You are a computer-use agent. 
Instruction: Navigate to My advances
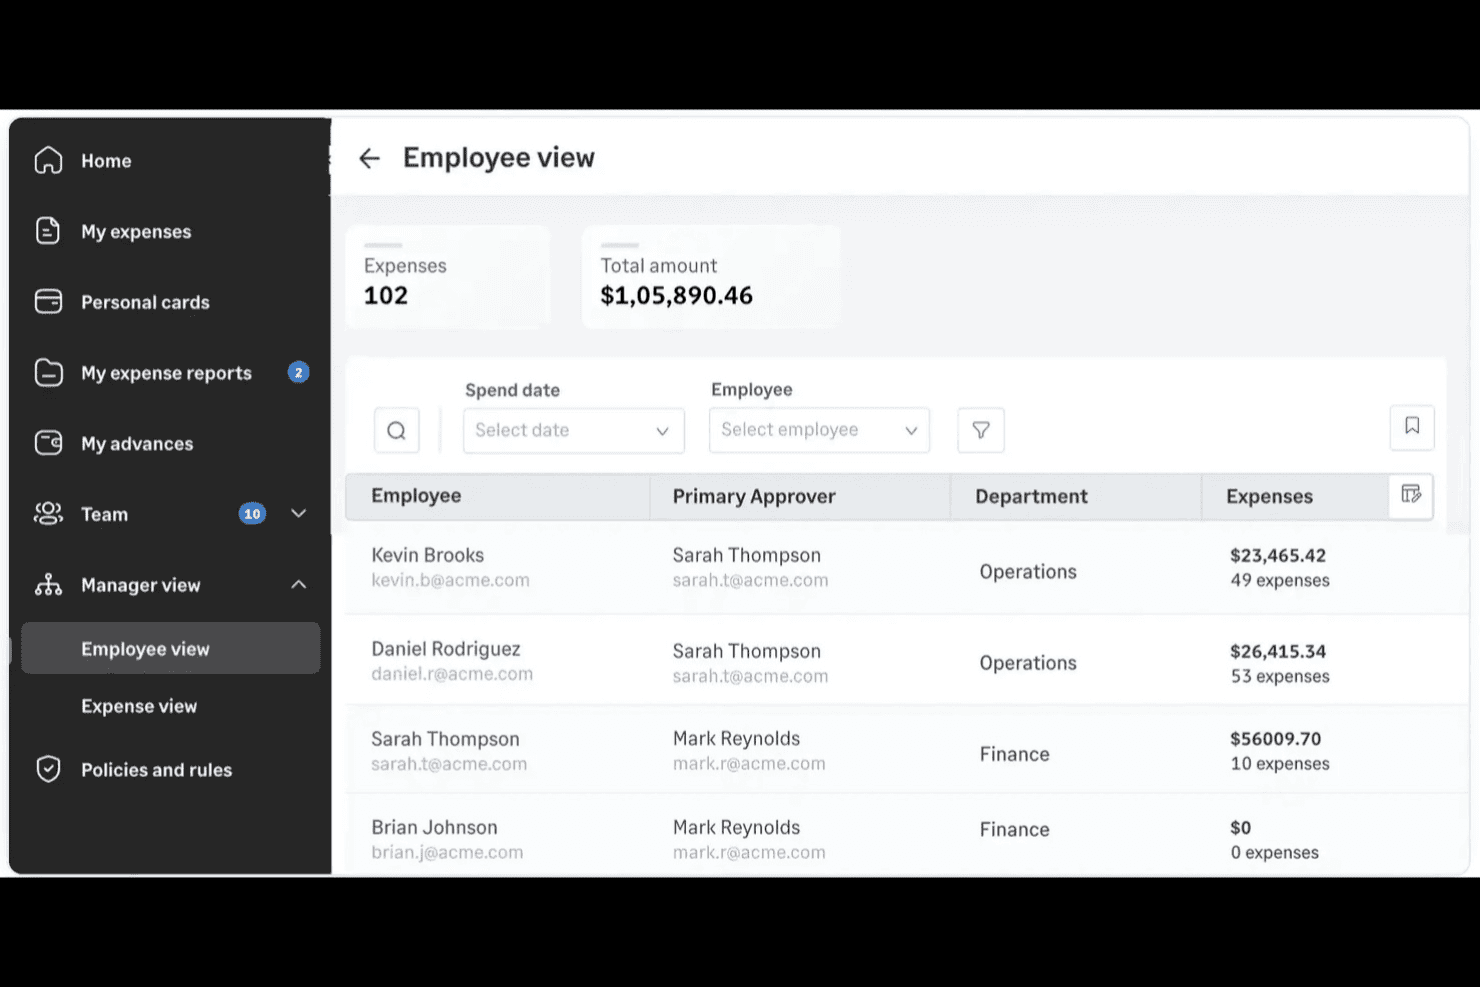[x=137, y=444]
